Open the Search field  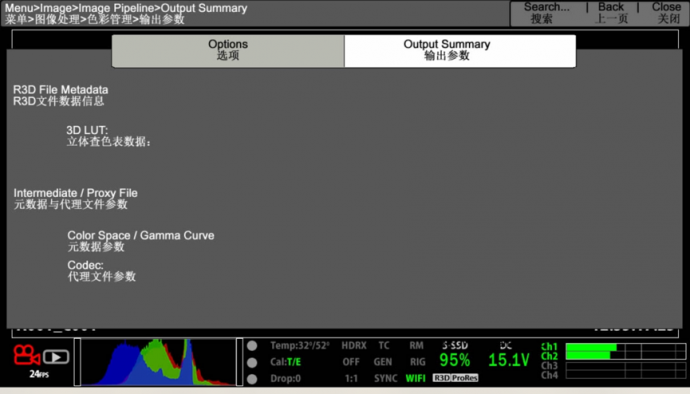[546, 13]
